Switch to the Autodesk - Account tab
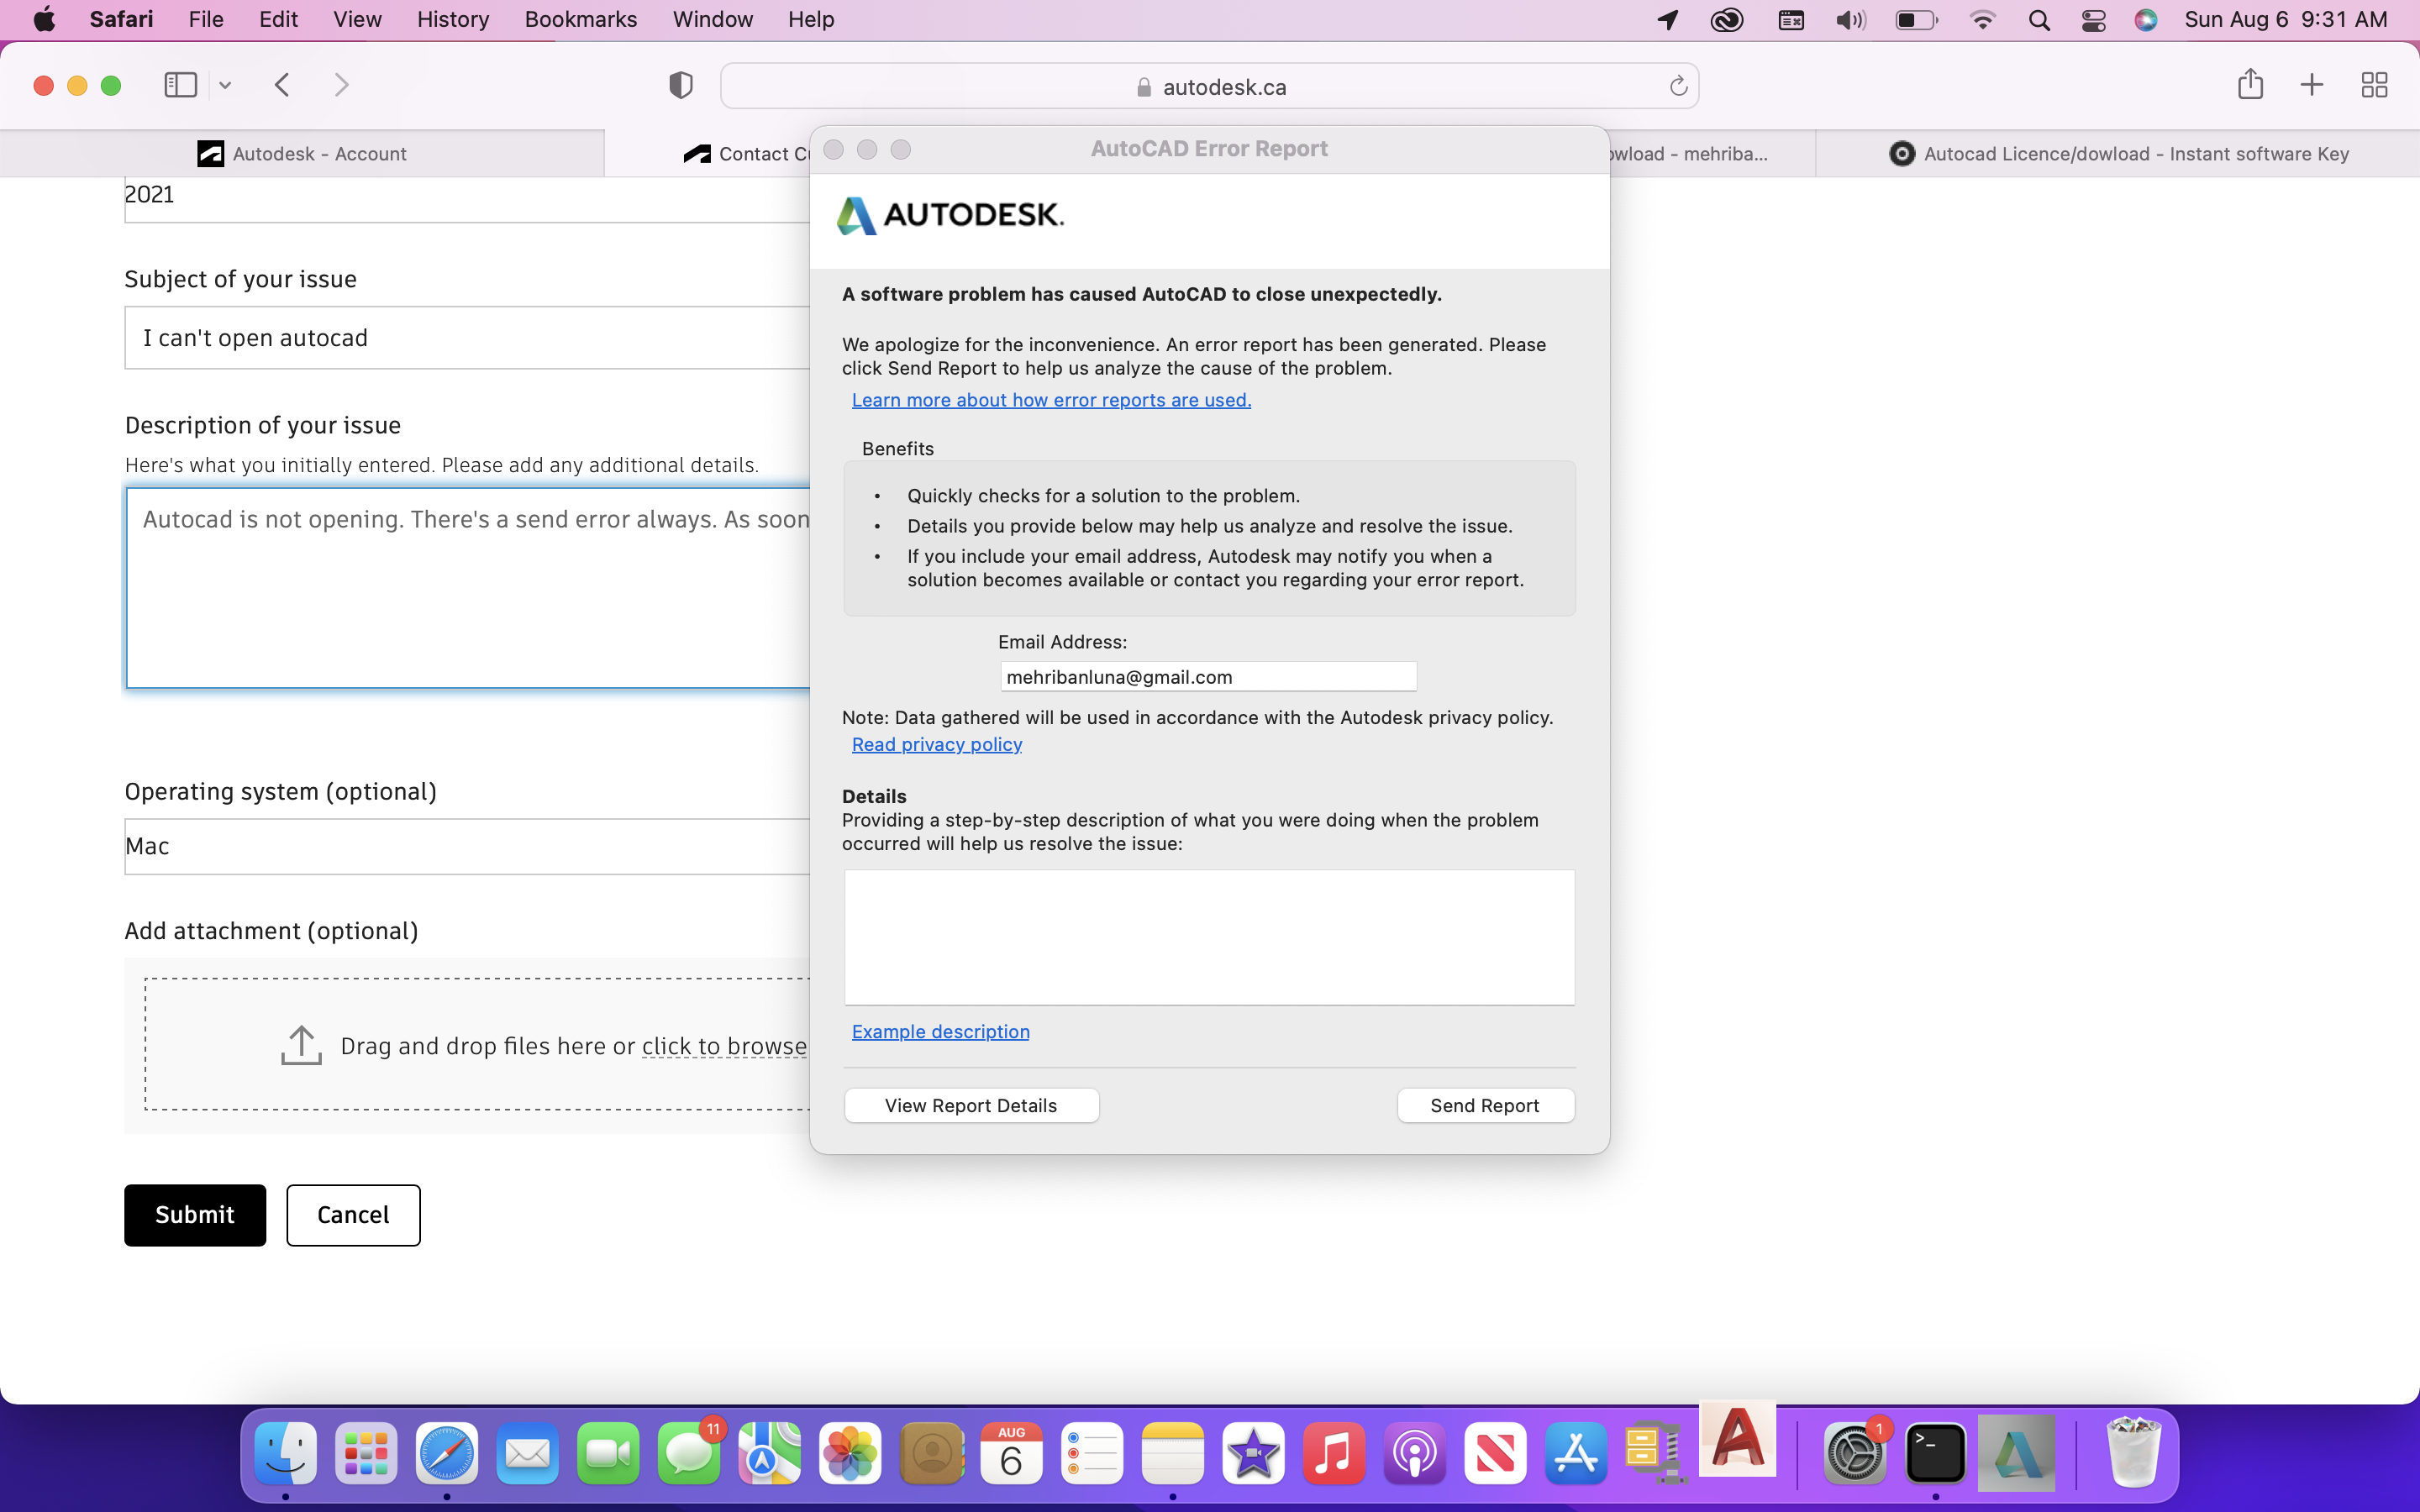Viewport: 2420px width, 1512px height. point(302,154)
